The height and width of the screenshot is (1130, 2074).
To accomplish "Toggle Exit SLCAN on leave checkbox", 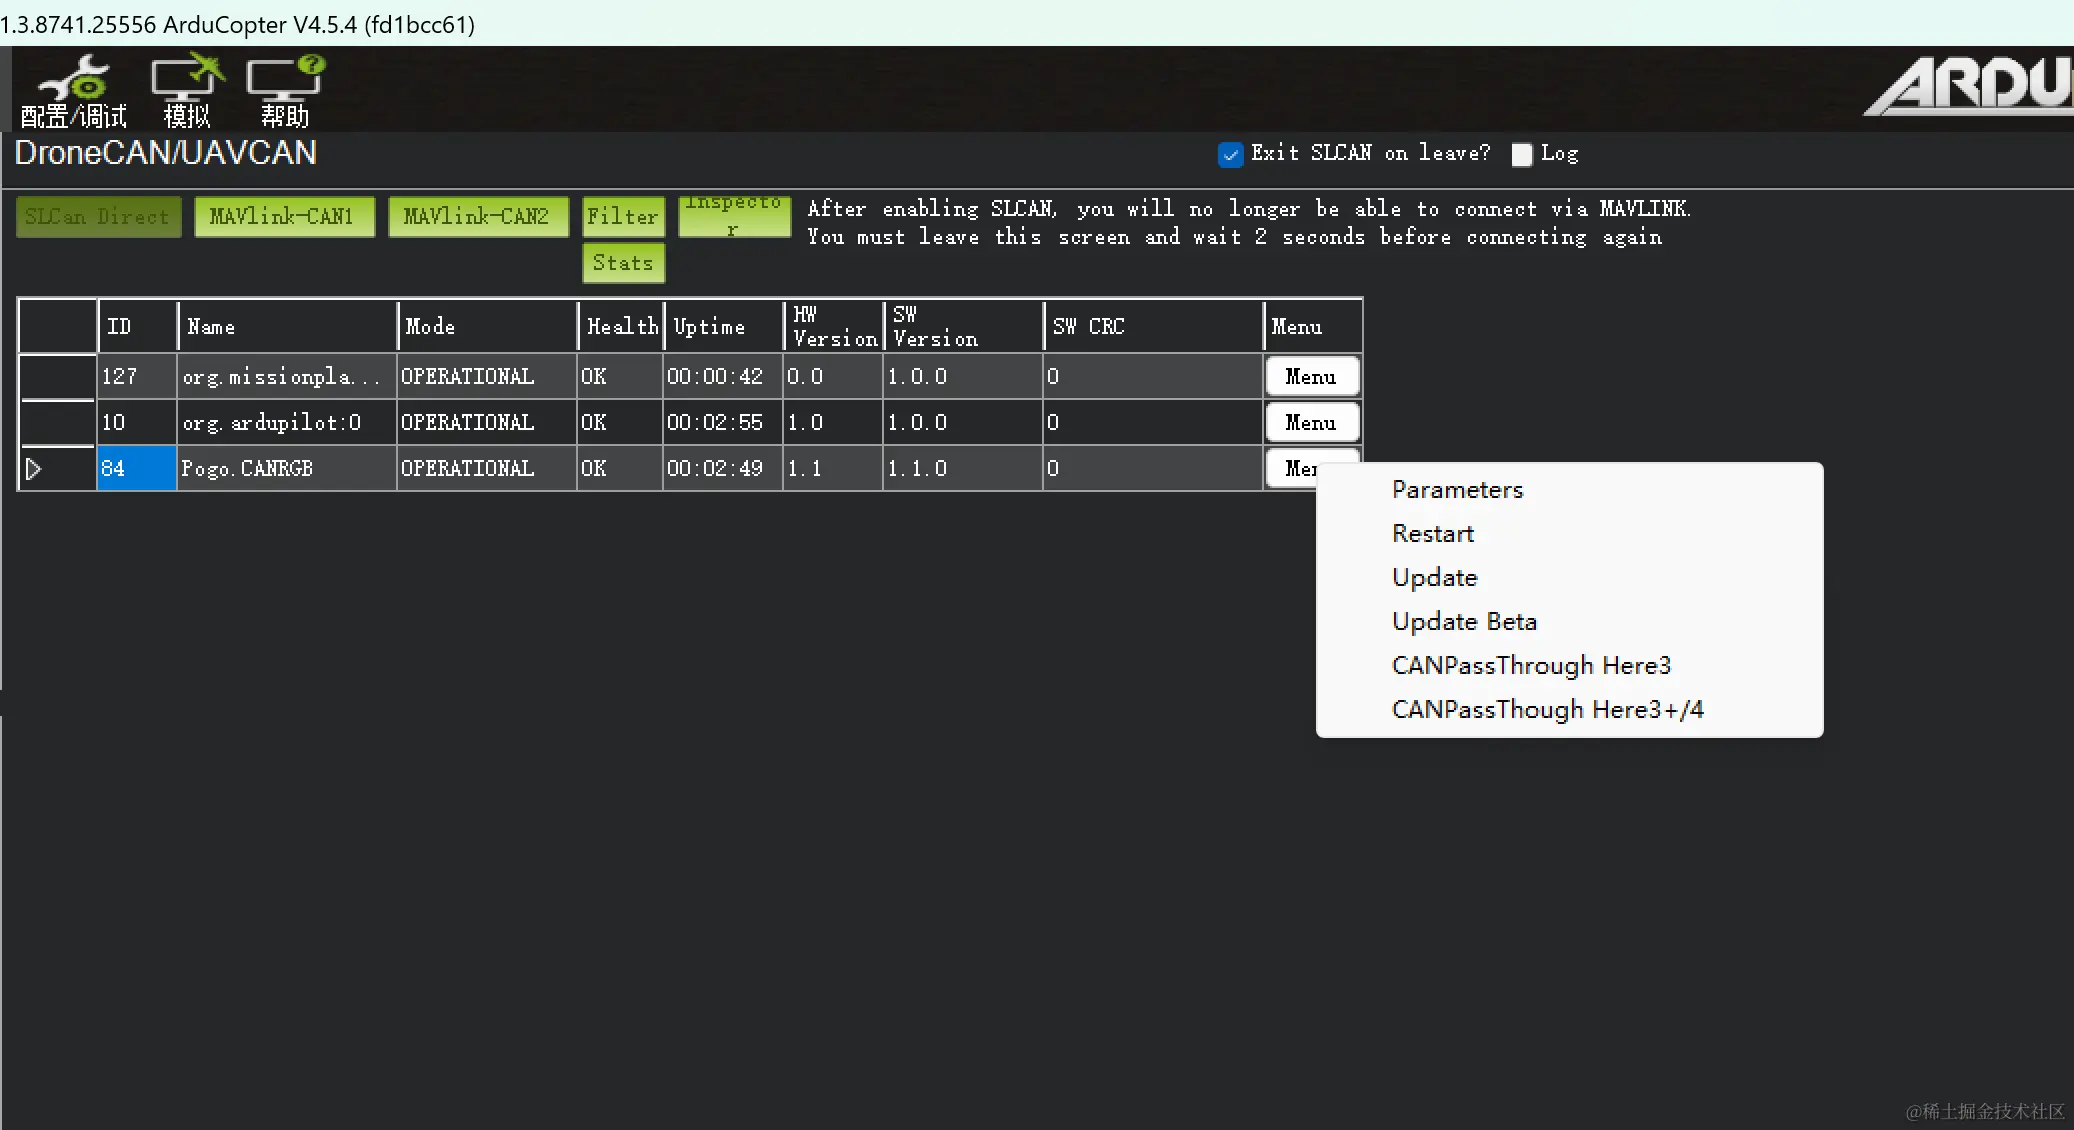I will point(1230,154).
